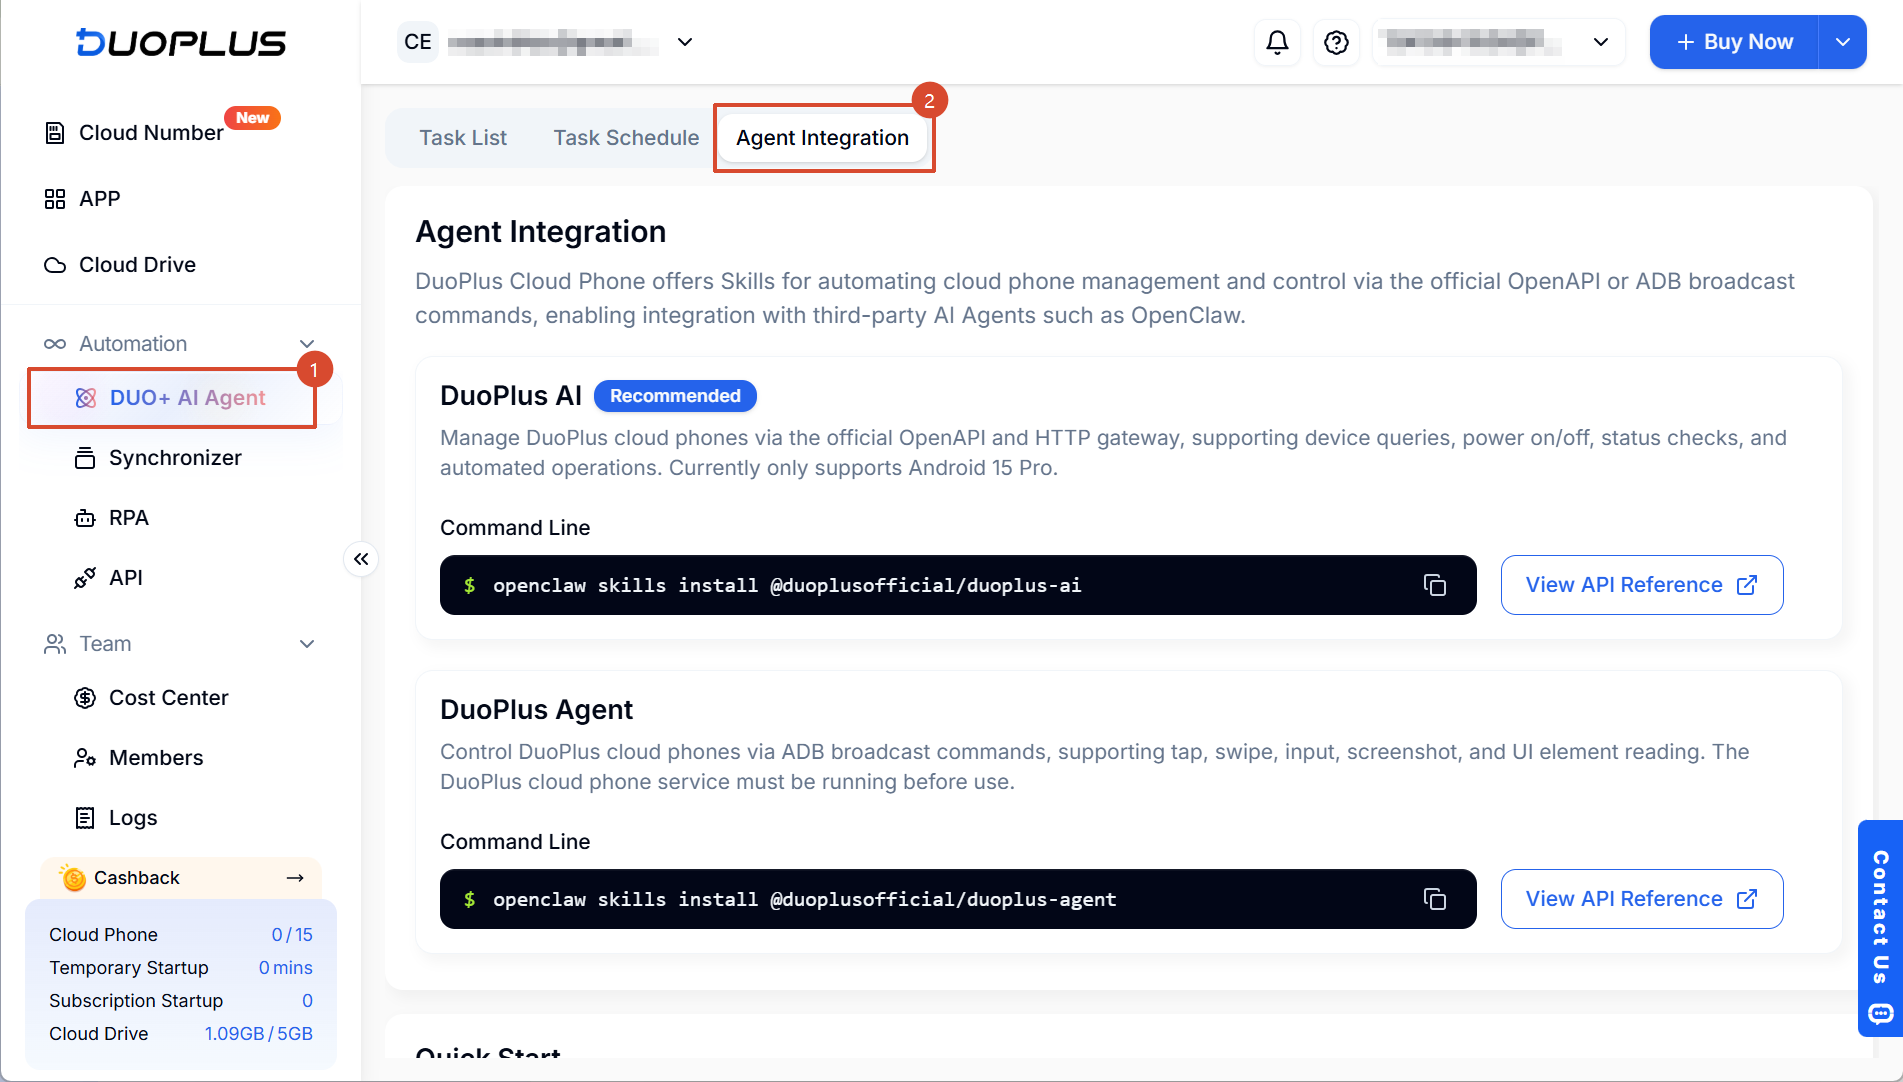Image resolution: width=1903 pixels, height=1082 pixels.
Task: Click the Automation infinity icon
Action: click(55, 344)
